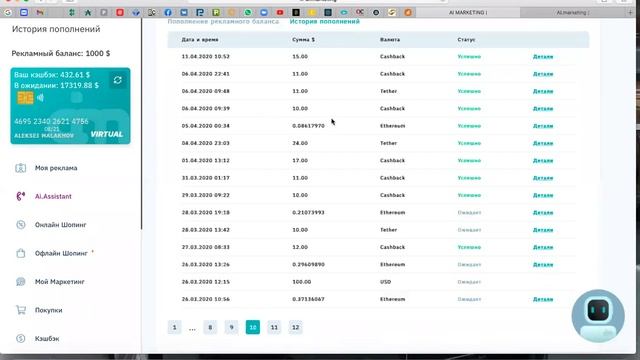Click date 01.04.2020 13:12
640x360 pixels.
206,160
